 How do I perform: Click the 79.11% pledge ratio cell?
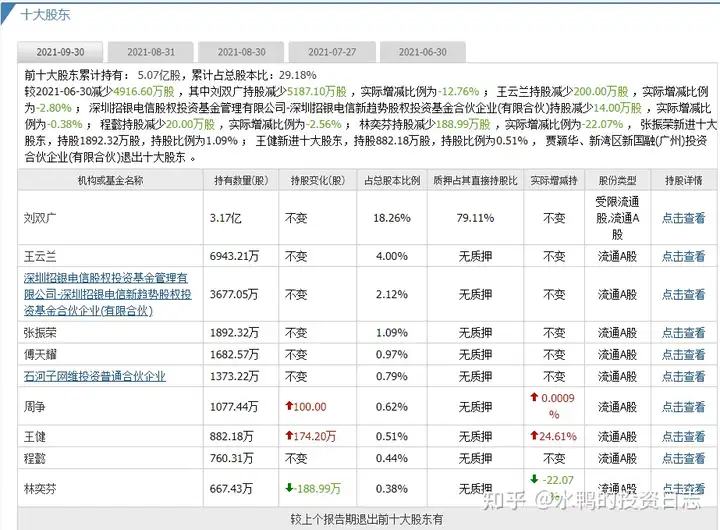click(x=475, y=218)
